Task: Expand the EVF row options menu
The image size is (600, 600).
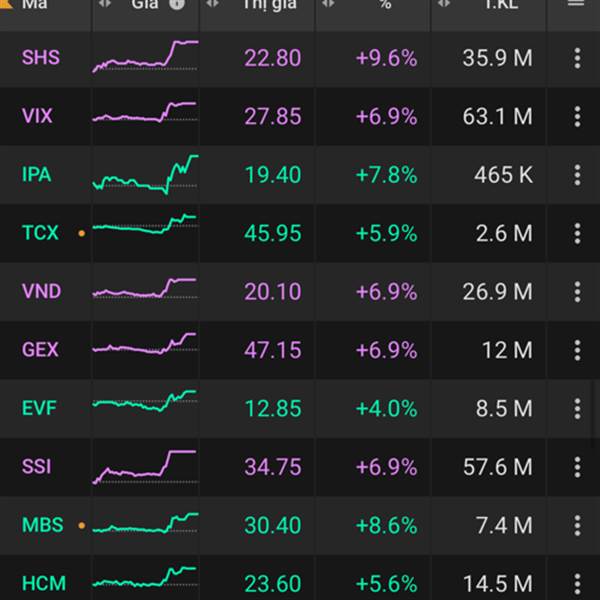Action: pyautogui.click(x=577, y=408)
